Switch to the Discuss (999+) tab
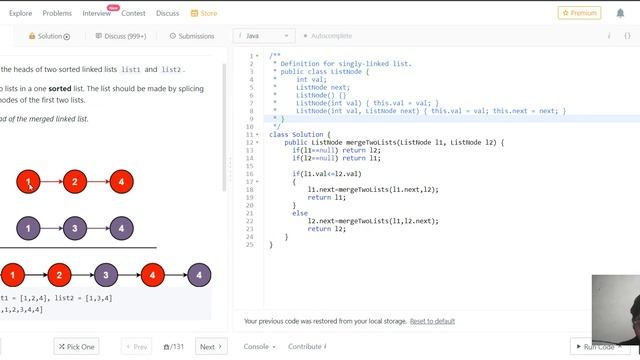 (x=121, y=36)
